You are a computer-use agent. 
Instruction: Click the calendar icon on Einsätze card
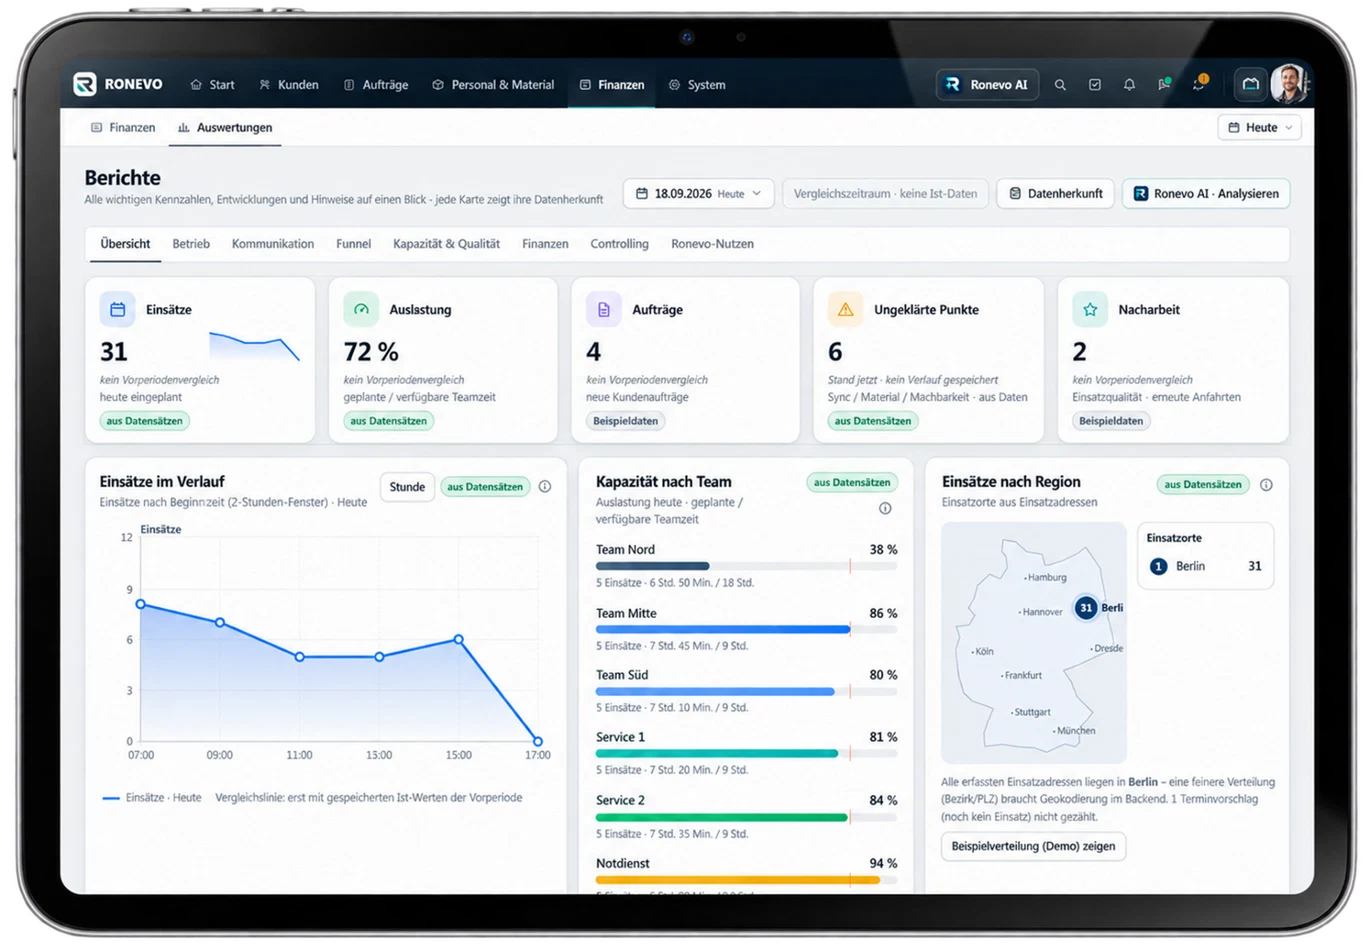click(117, 310)
